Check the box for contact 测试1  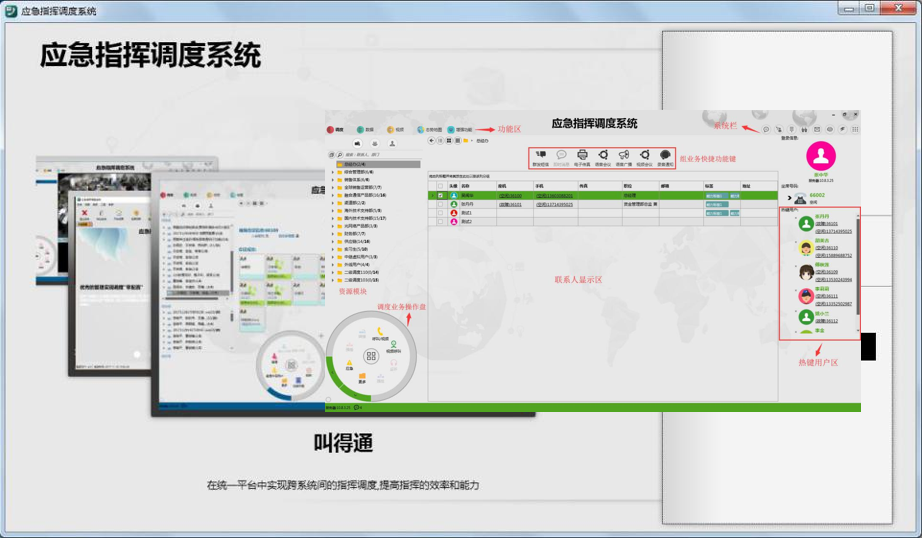pyautogui.click(x=440, y=213)
